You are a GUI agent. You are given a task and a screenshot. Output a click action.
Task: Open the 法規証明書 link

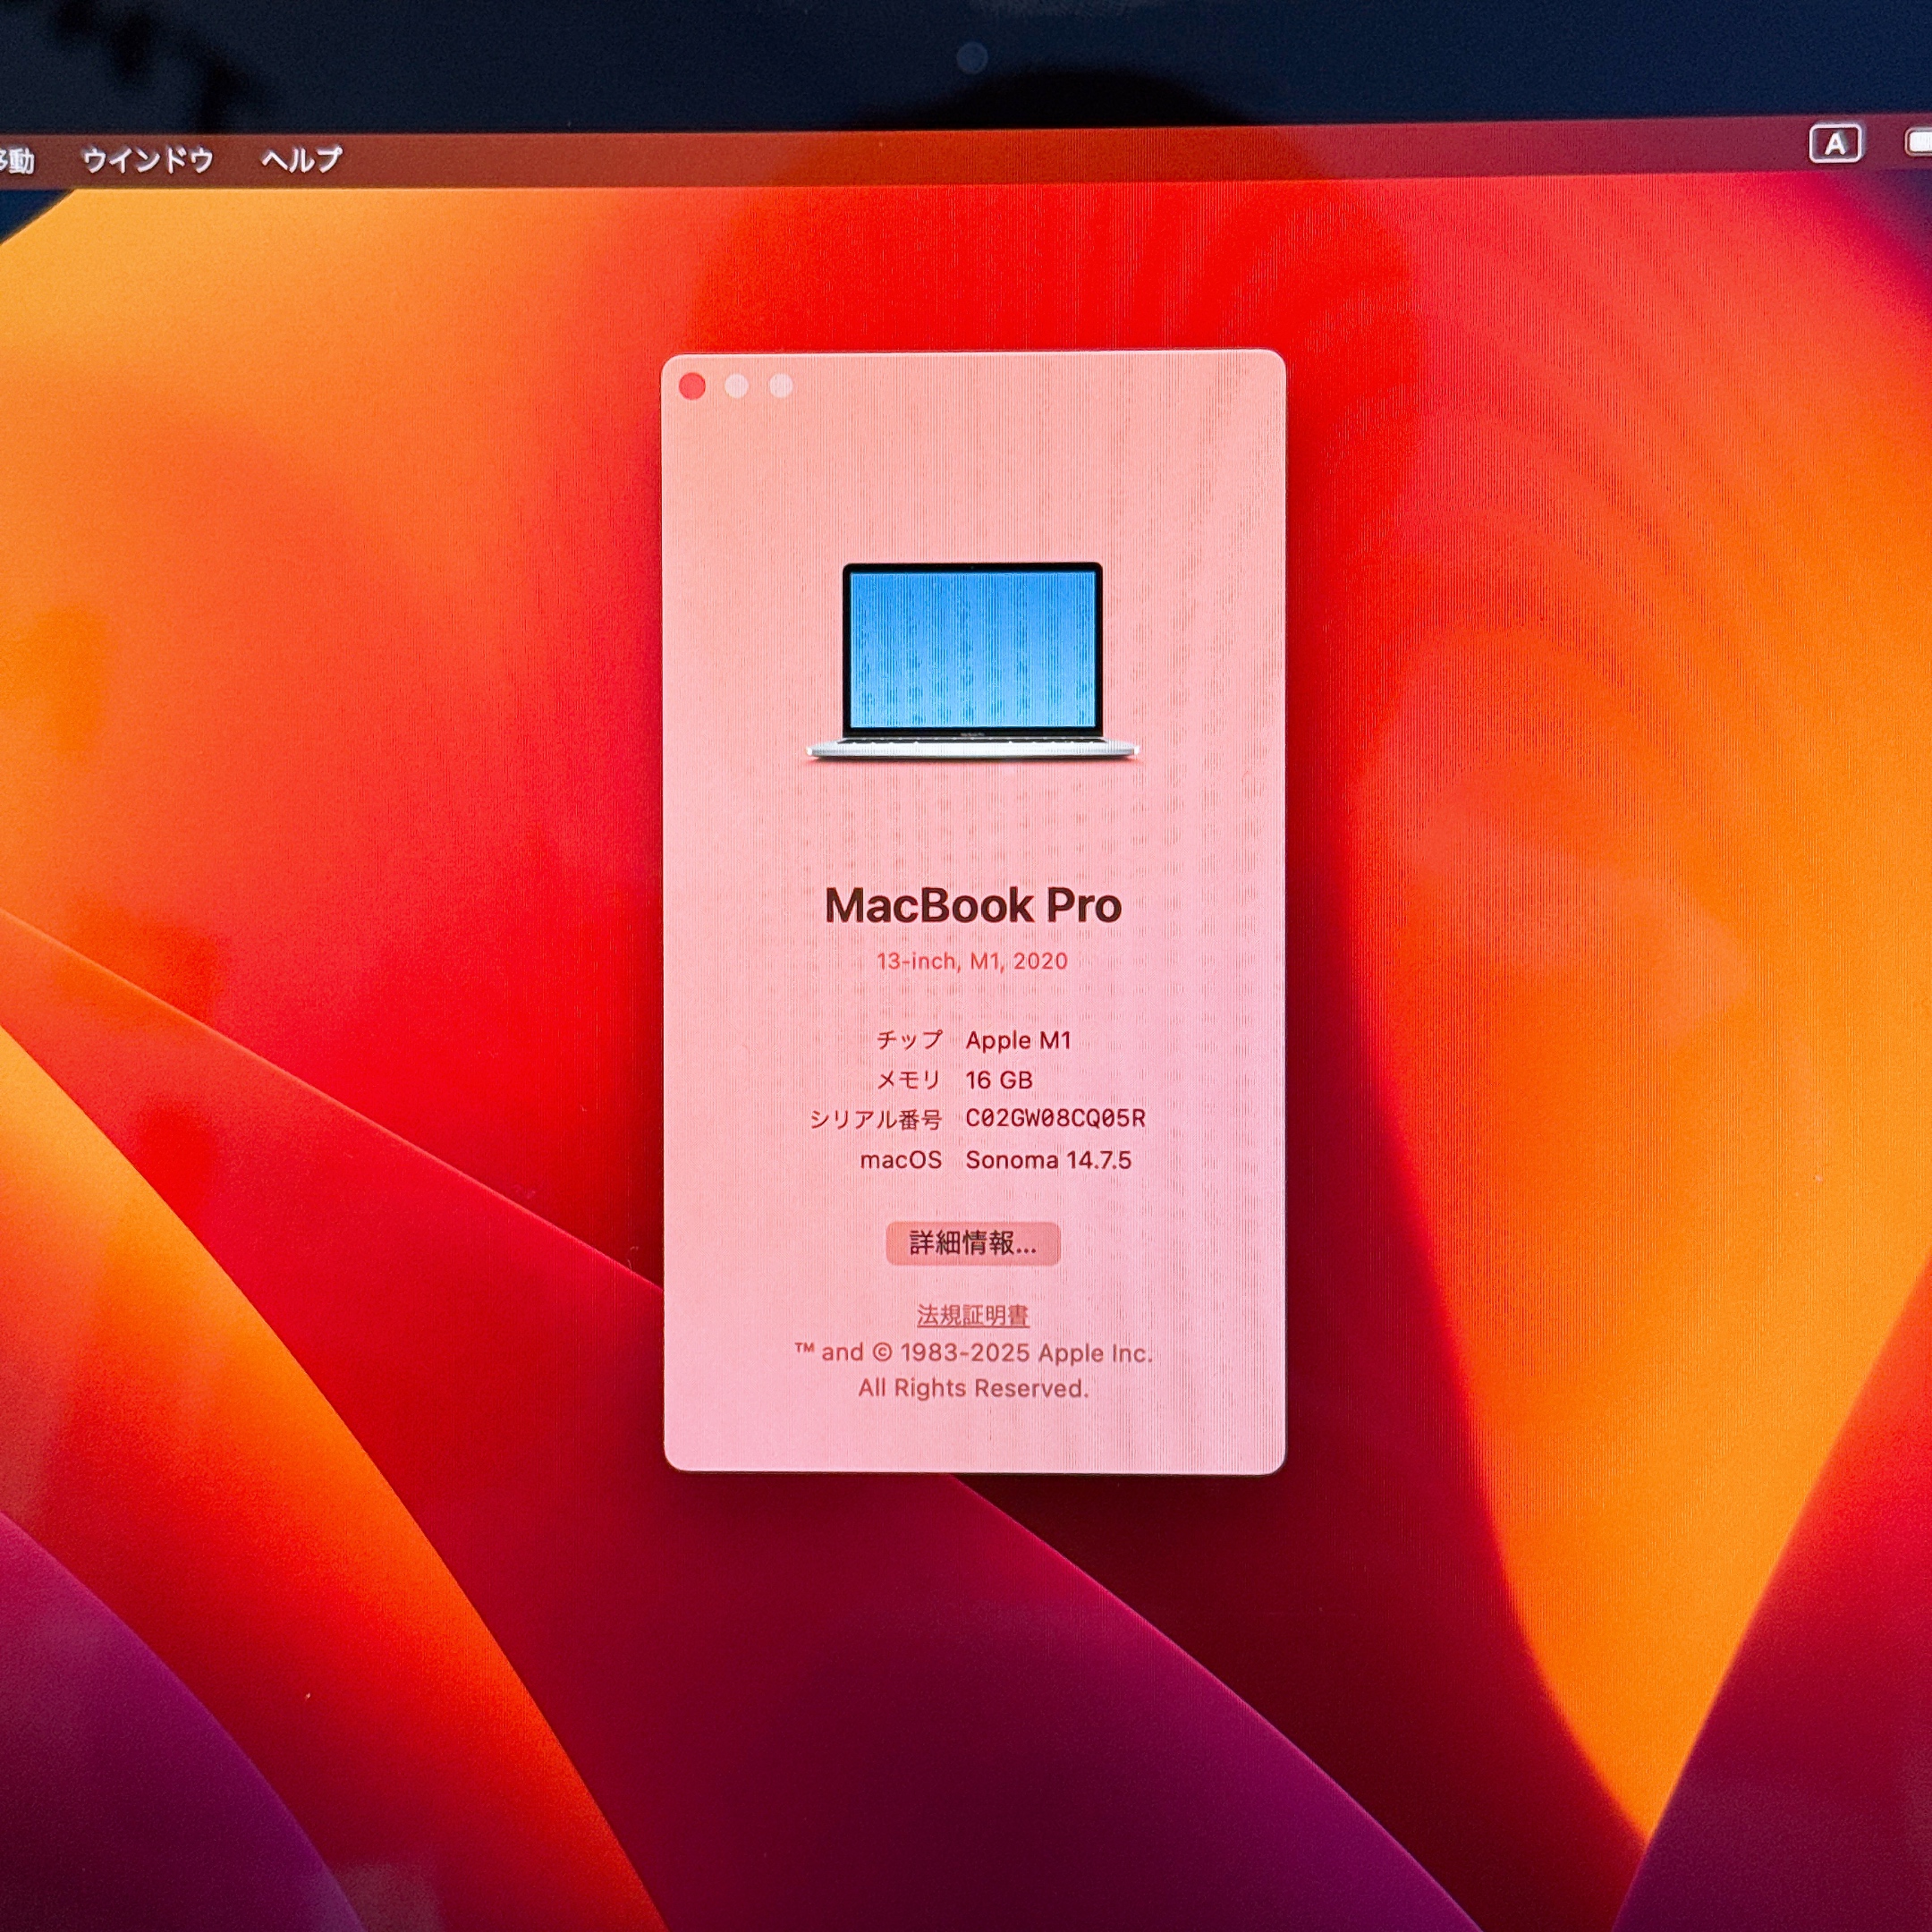972,1315
